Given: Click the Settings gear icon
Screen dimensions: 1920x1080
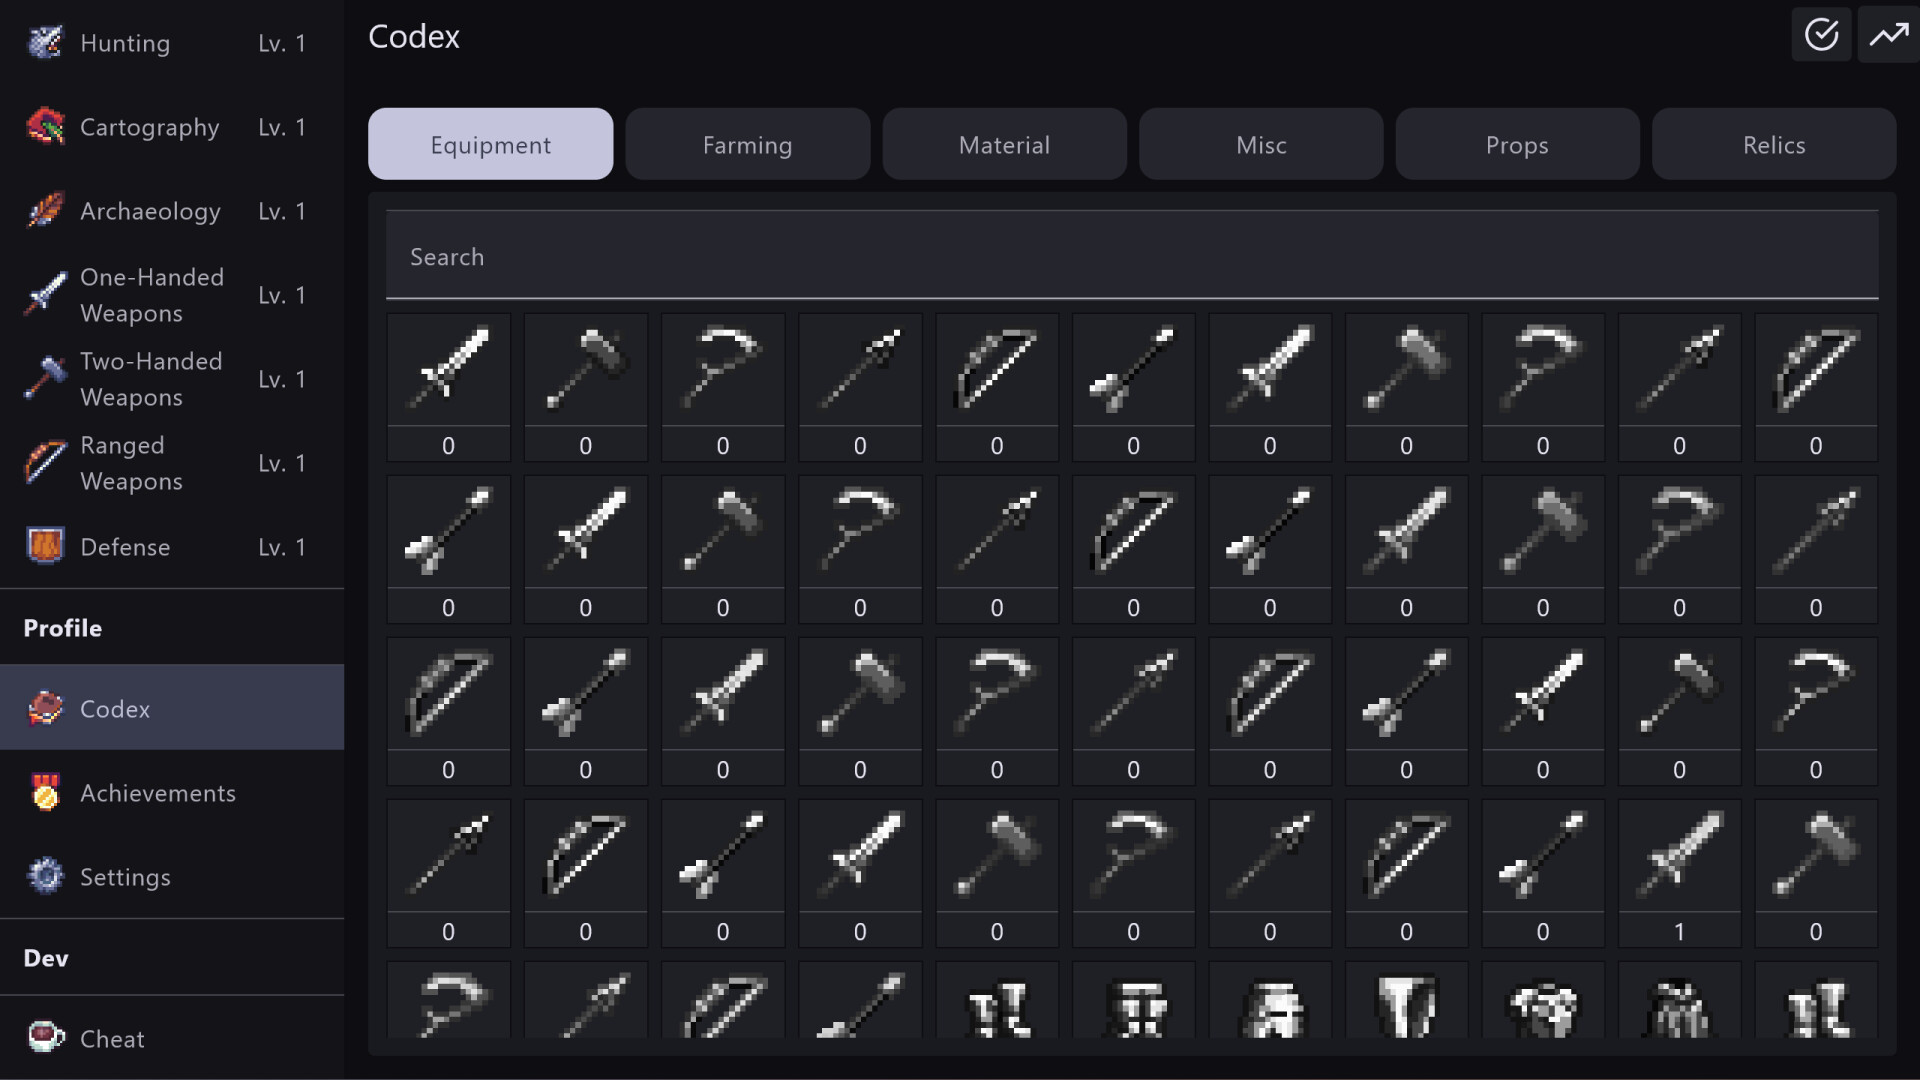Looking at the screenshot, I should click(44, 876).
